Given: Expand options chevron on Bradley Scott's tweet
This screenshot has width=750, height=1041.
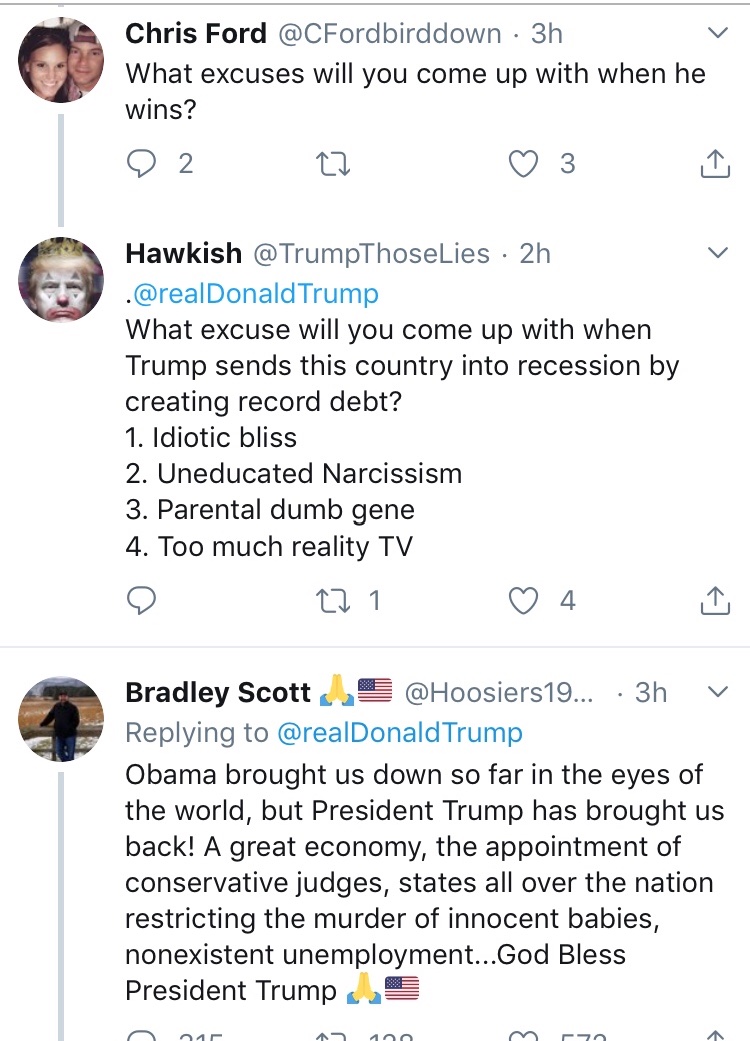Looking at the screenshot, I should (718, 692).
